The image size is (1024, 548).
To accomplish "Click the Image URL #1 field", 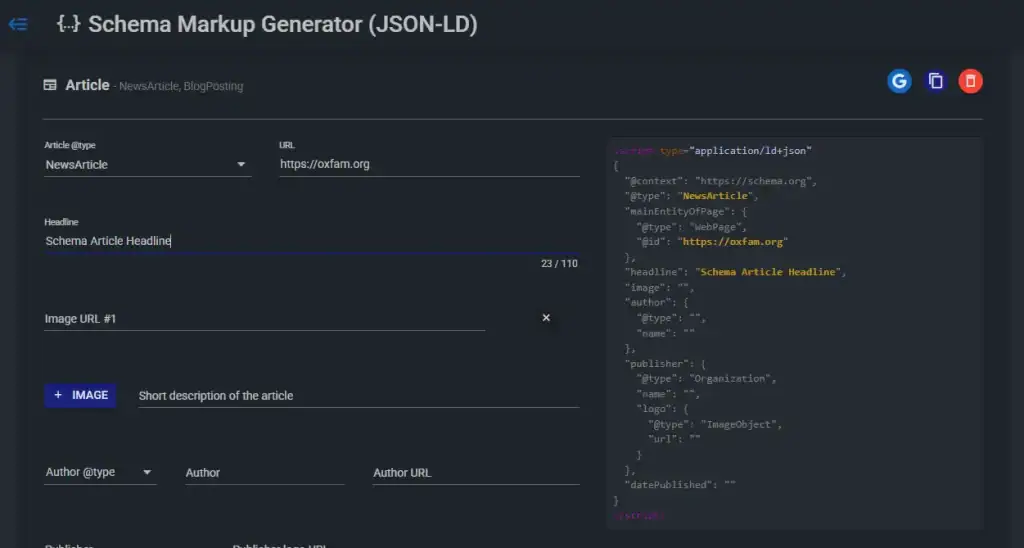I will click(264, 319).
